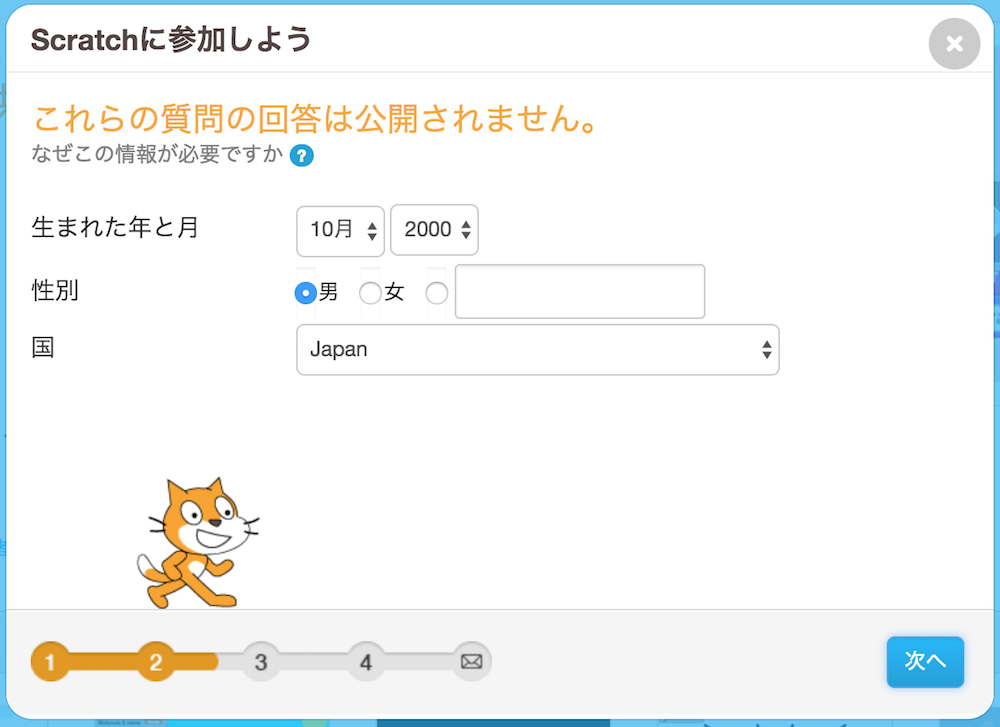The image size is (1000, 727).
Task: Select the 女 gender radio button
Action: (x=370, y=293)
